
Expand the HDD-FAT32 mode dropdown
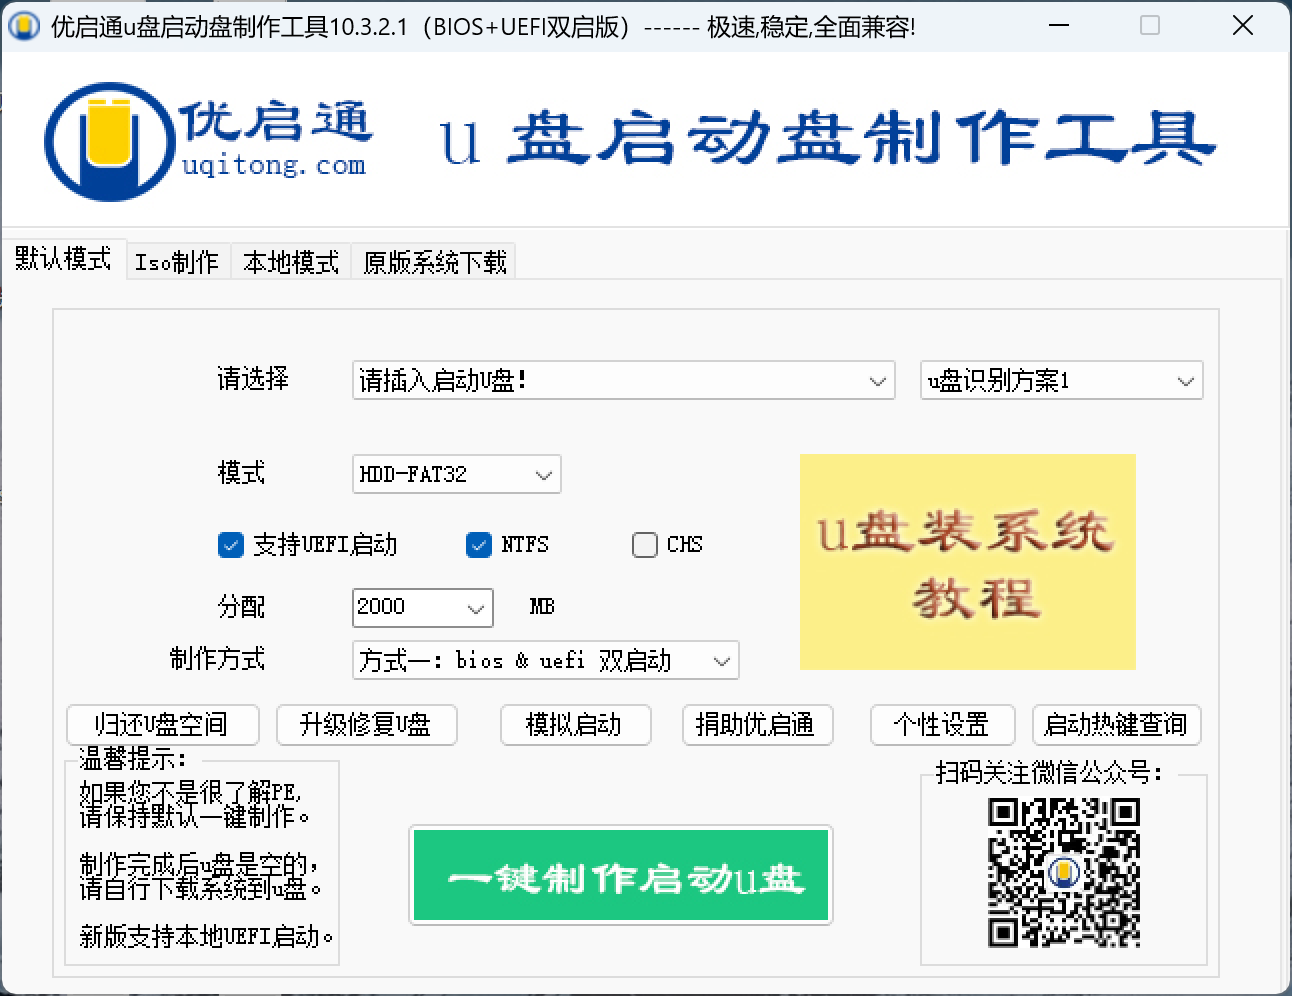pyautogui.click(x=455, y=474)
